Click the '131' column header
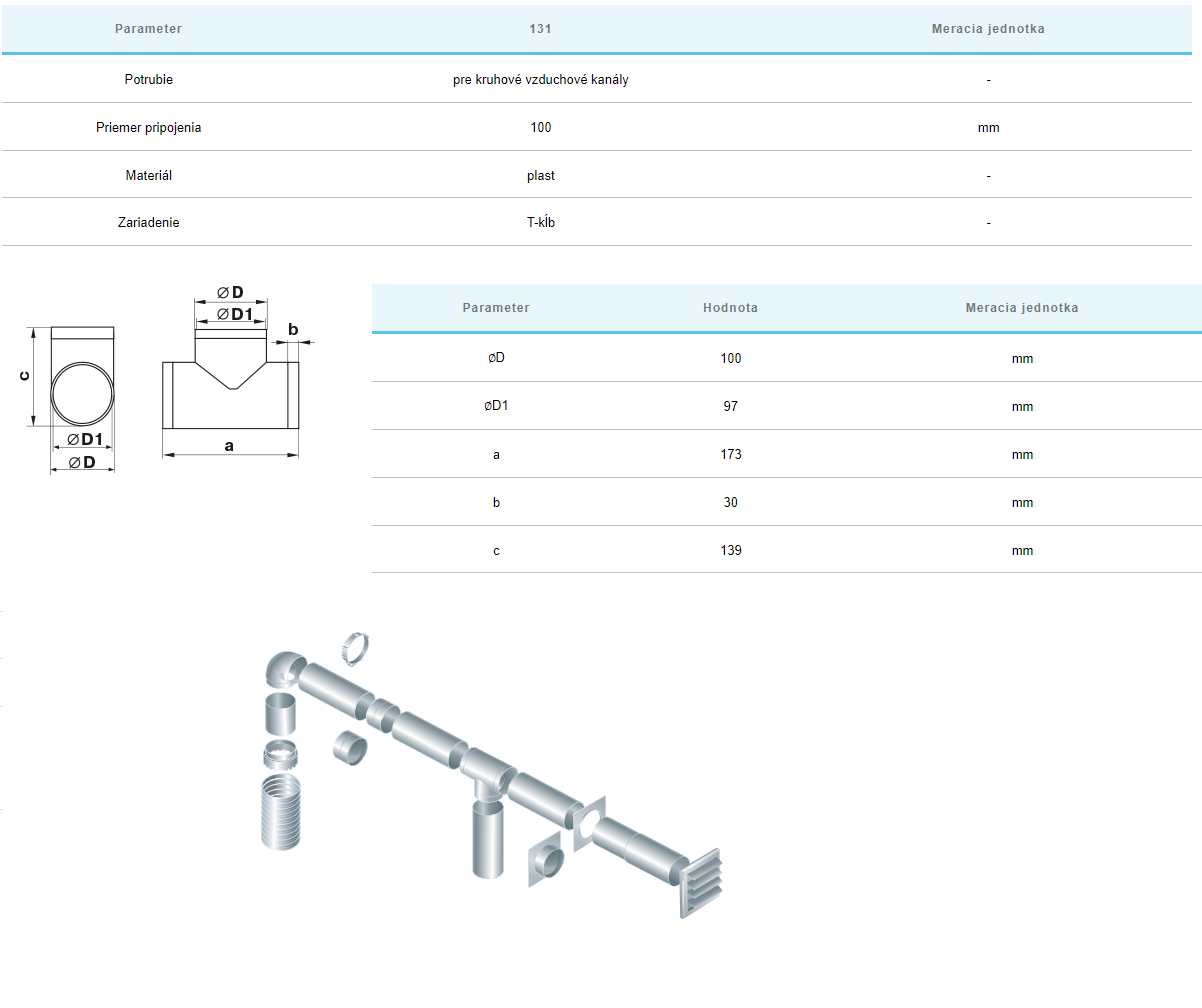This screenshot has width=1202, height=1008. pos(540,29)
